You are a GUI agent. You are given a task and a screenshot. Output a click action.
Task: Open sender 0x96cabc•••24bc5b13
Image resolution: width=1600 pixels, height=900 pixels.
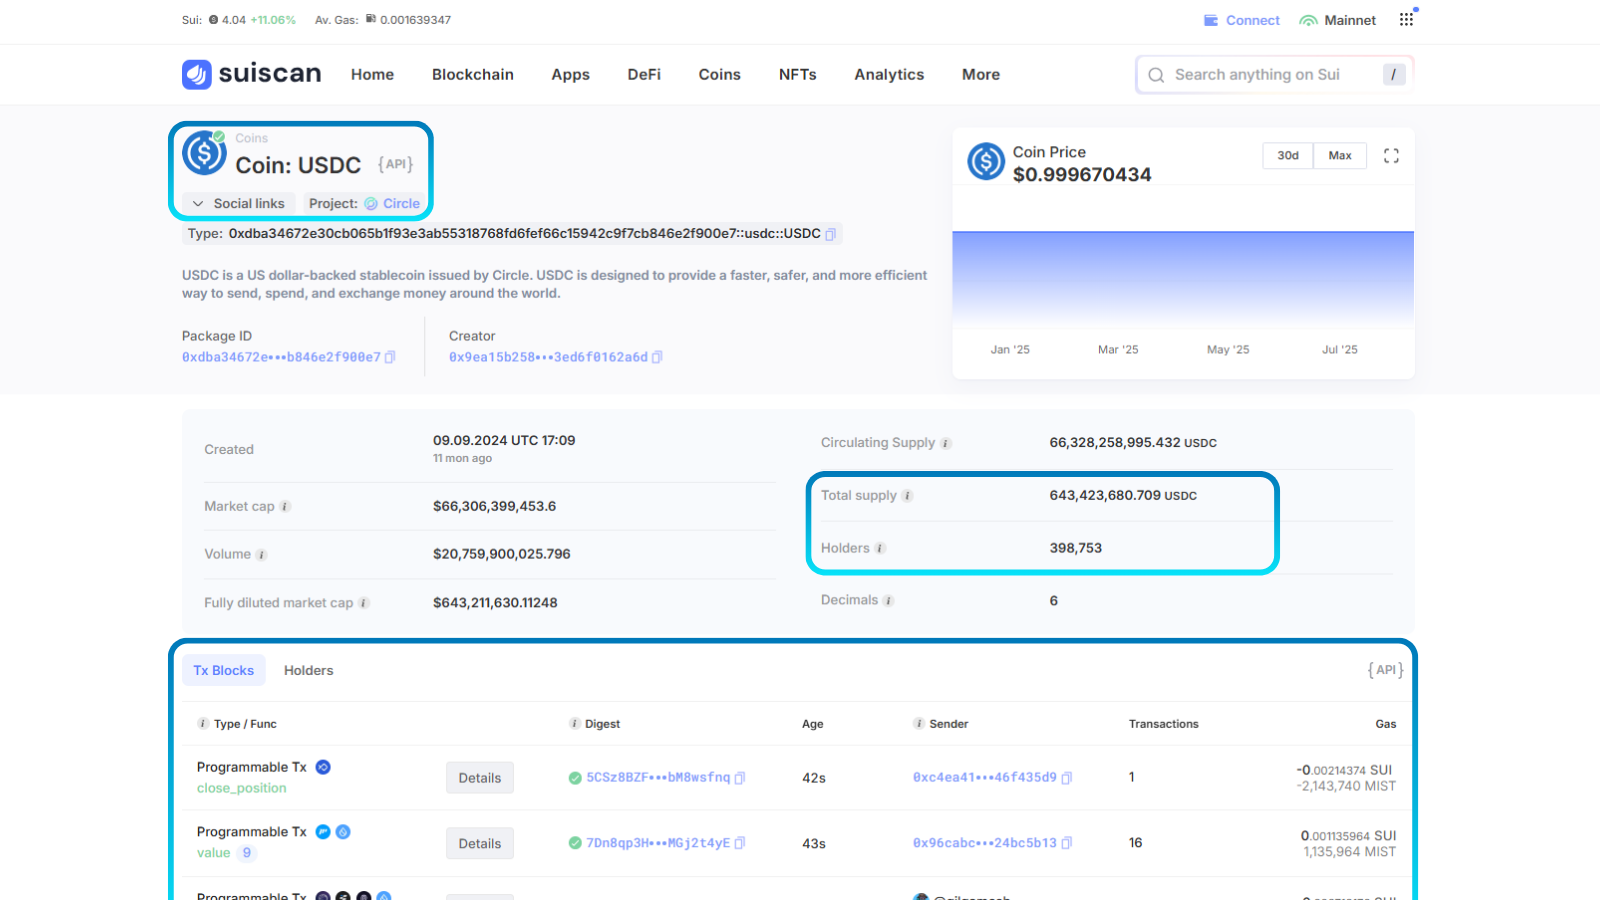click(985, 843)
